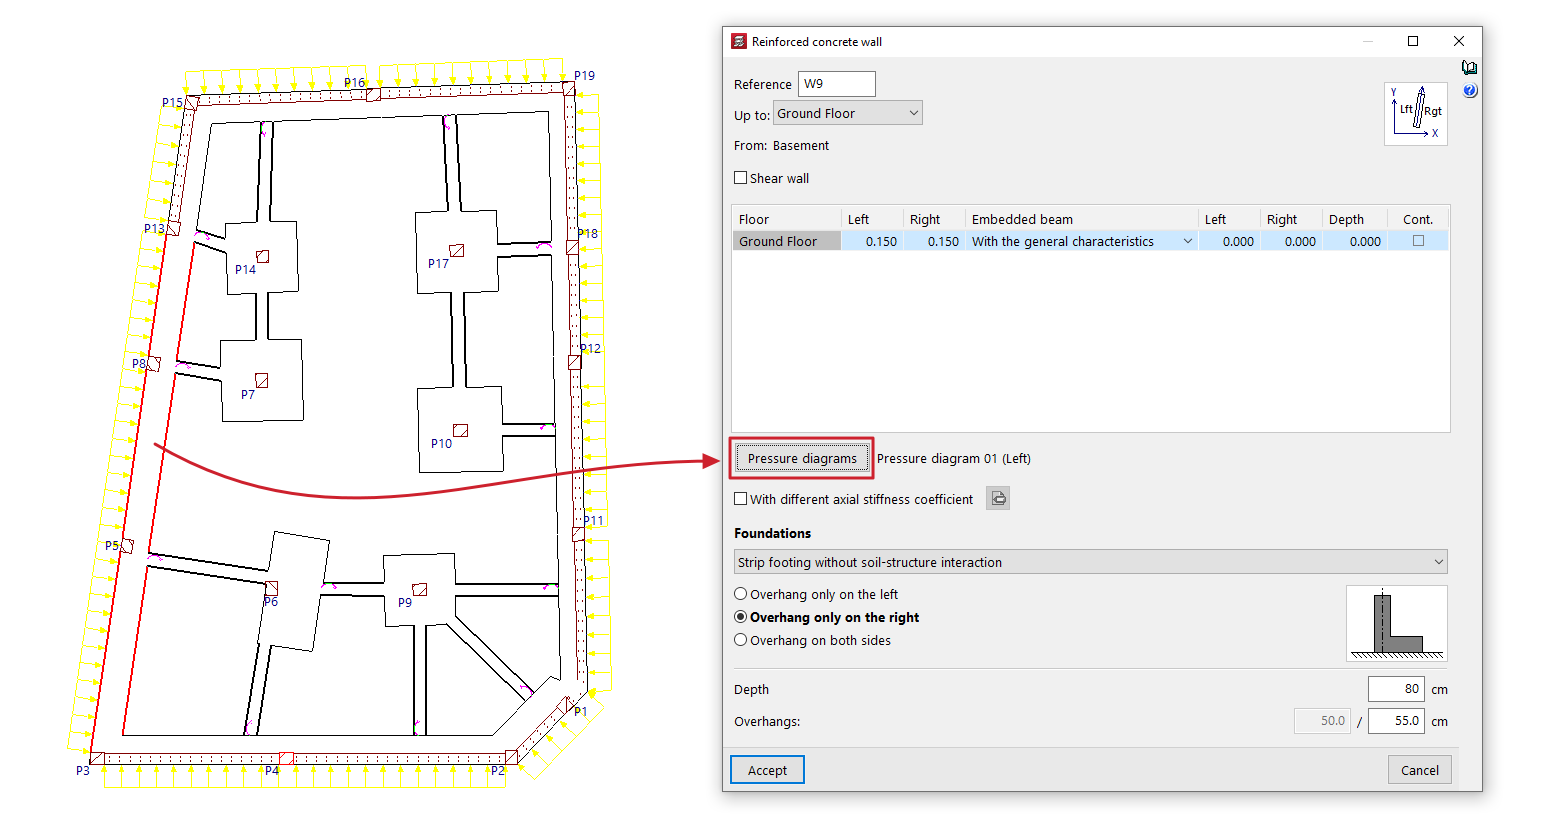
Task: Click the left overhang value 50.0 field
Action: 1323,721
